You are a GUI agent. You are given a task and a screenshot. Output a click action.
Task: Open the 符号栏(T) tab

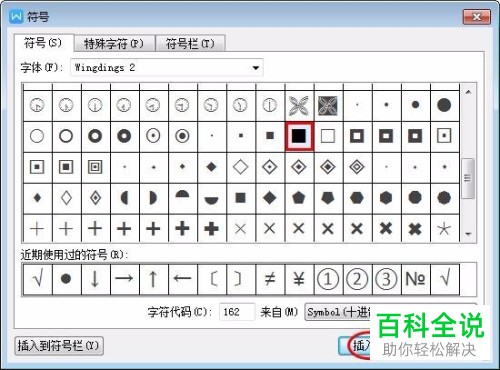(190, 44)
